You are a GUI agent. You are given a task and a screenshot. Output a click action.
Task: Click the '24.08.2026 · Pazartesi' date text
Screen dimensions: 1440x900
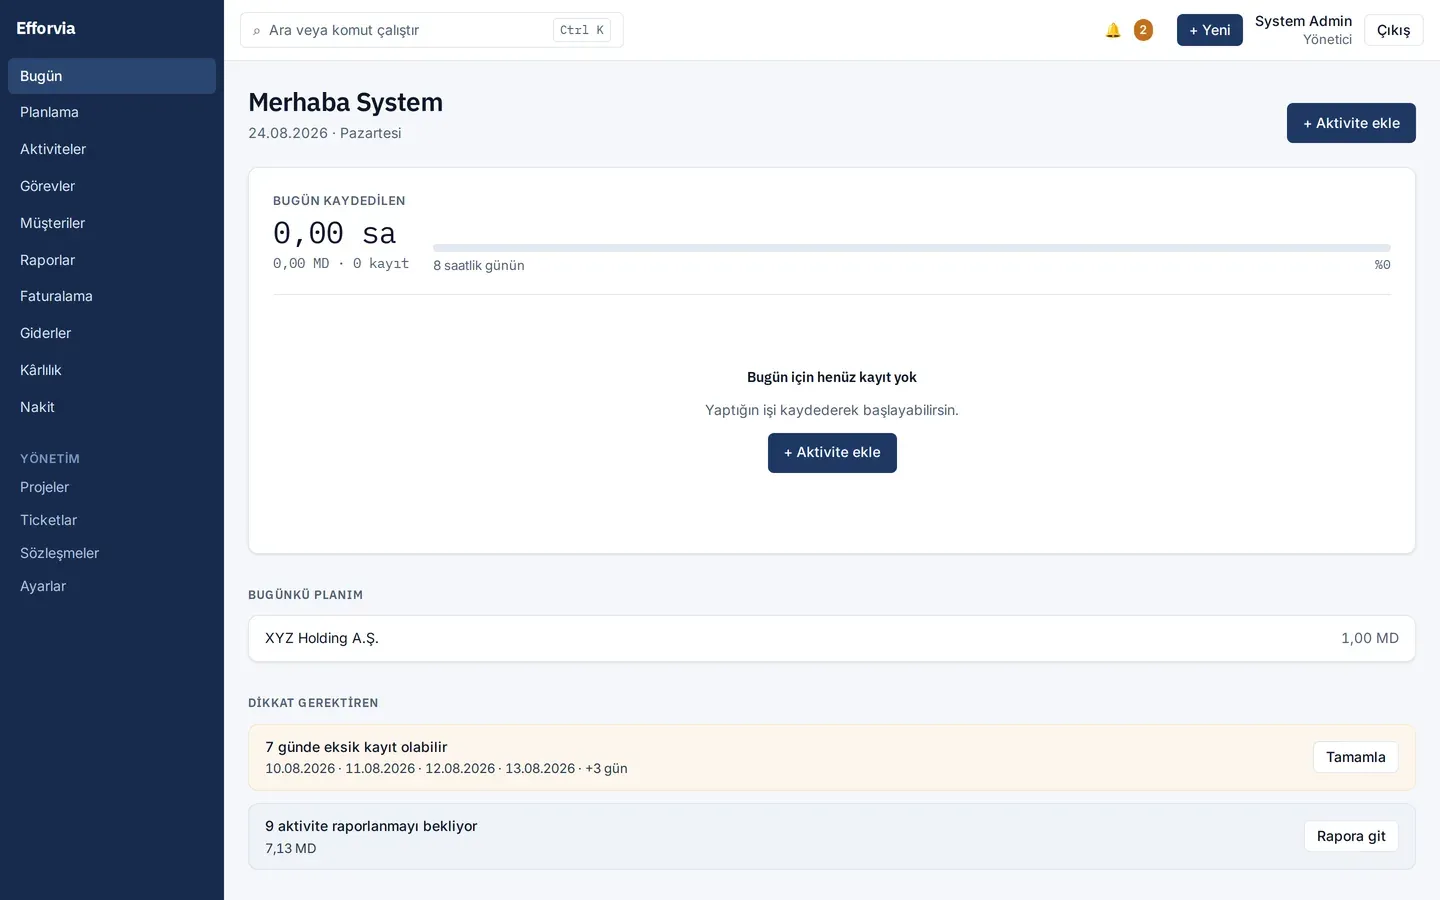[x=325, y=133]
